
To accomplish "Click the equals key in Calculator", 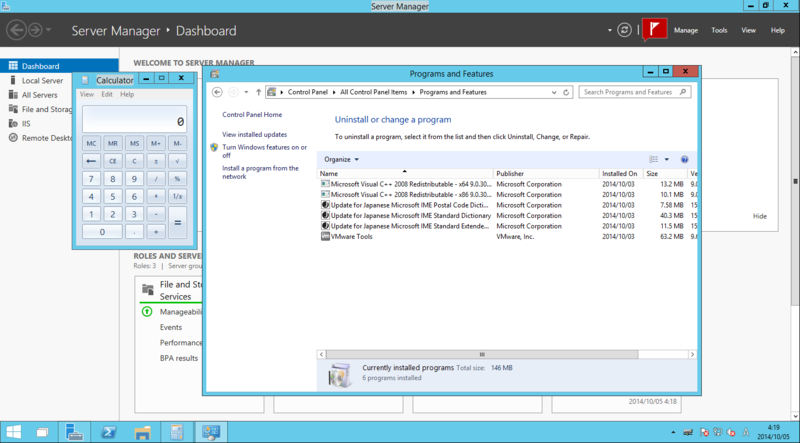I will coord(177,223).
